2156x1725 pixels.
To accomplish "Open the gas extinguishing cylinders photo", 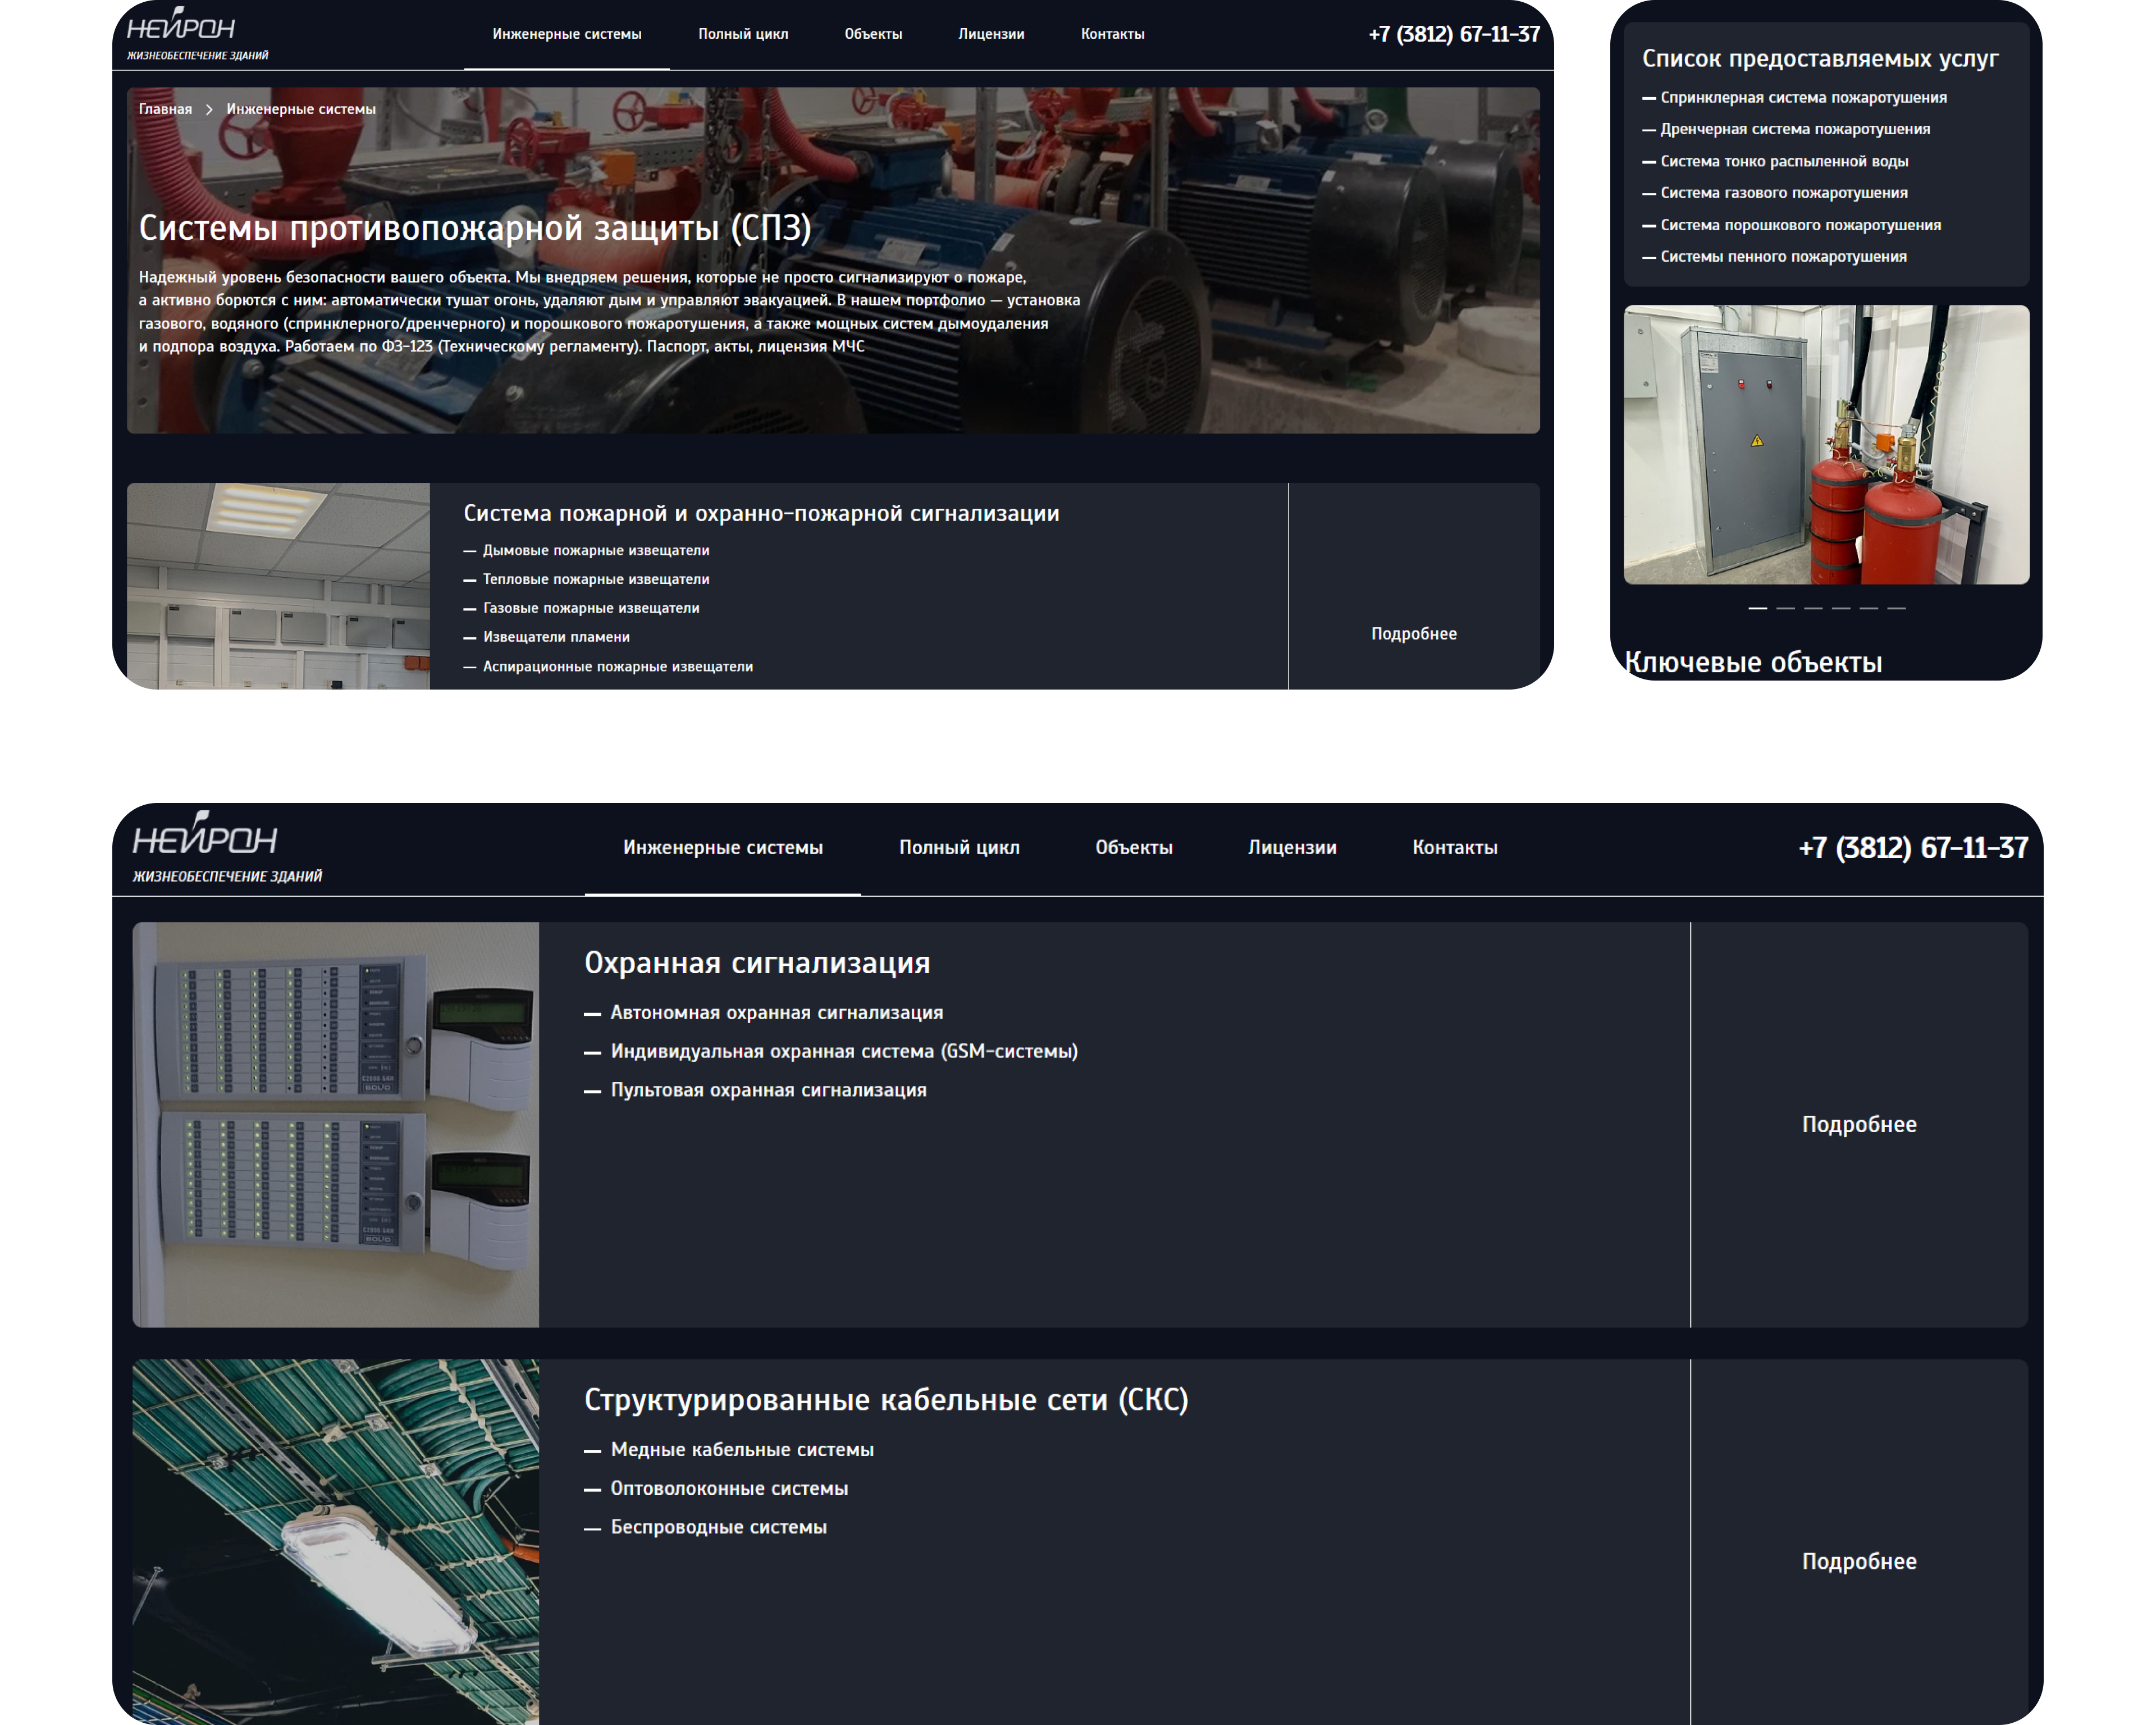I will pyautogui.click(x=1826, y=444).
